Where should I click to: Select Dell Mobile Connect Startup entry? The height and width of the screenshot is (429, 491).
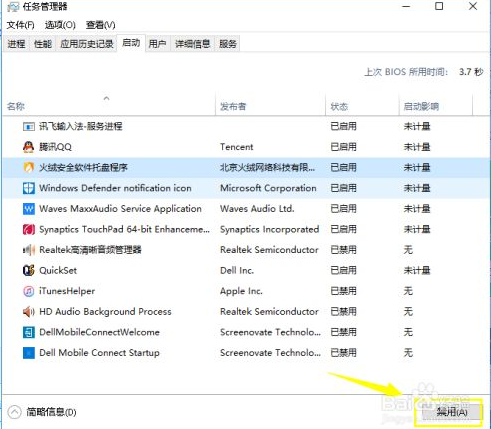pyautogui.click(x=99, y=353)
